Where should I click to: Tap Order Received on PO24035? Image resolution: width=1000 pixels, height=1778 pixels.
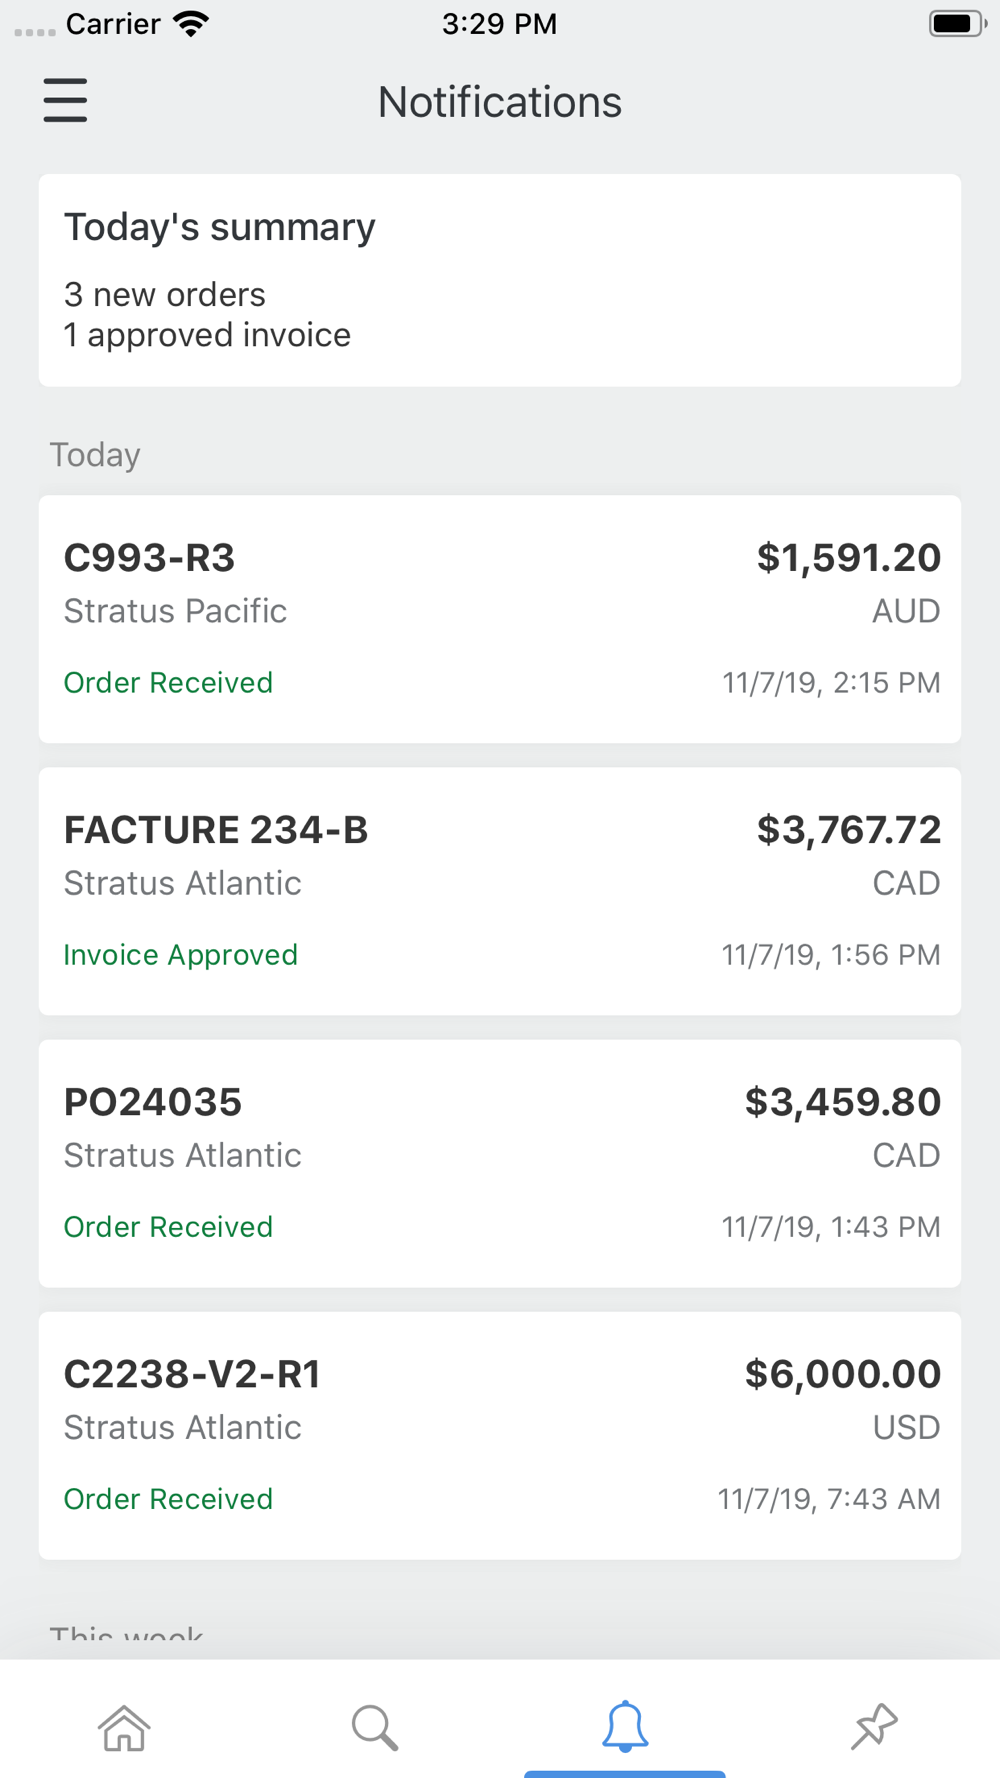click(x=168, y=1227)
